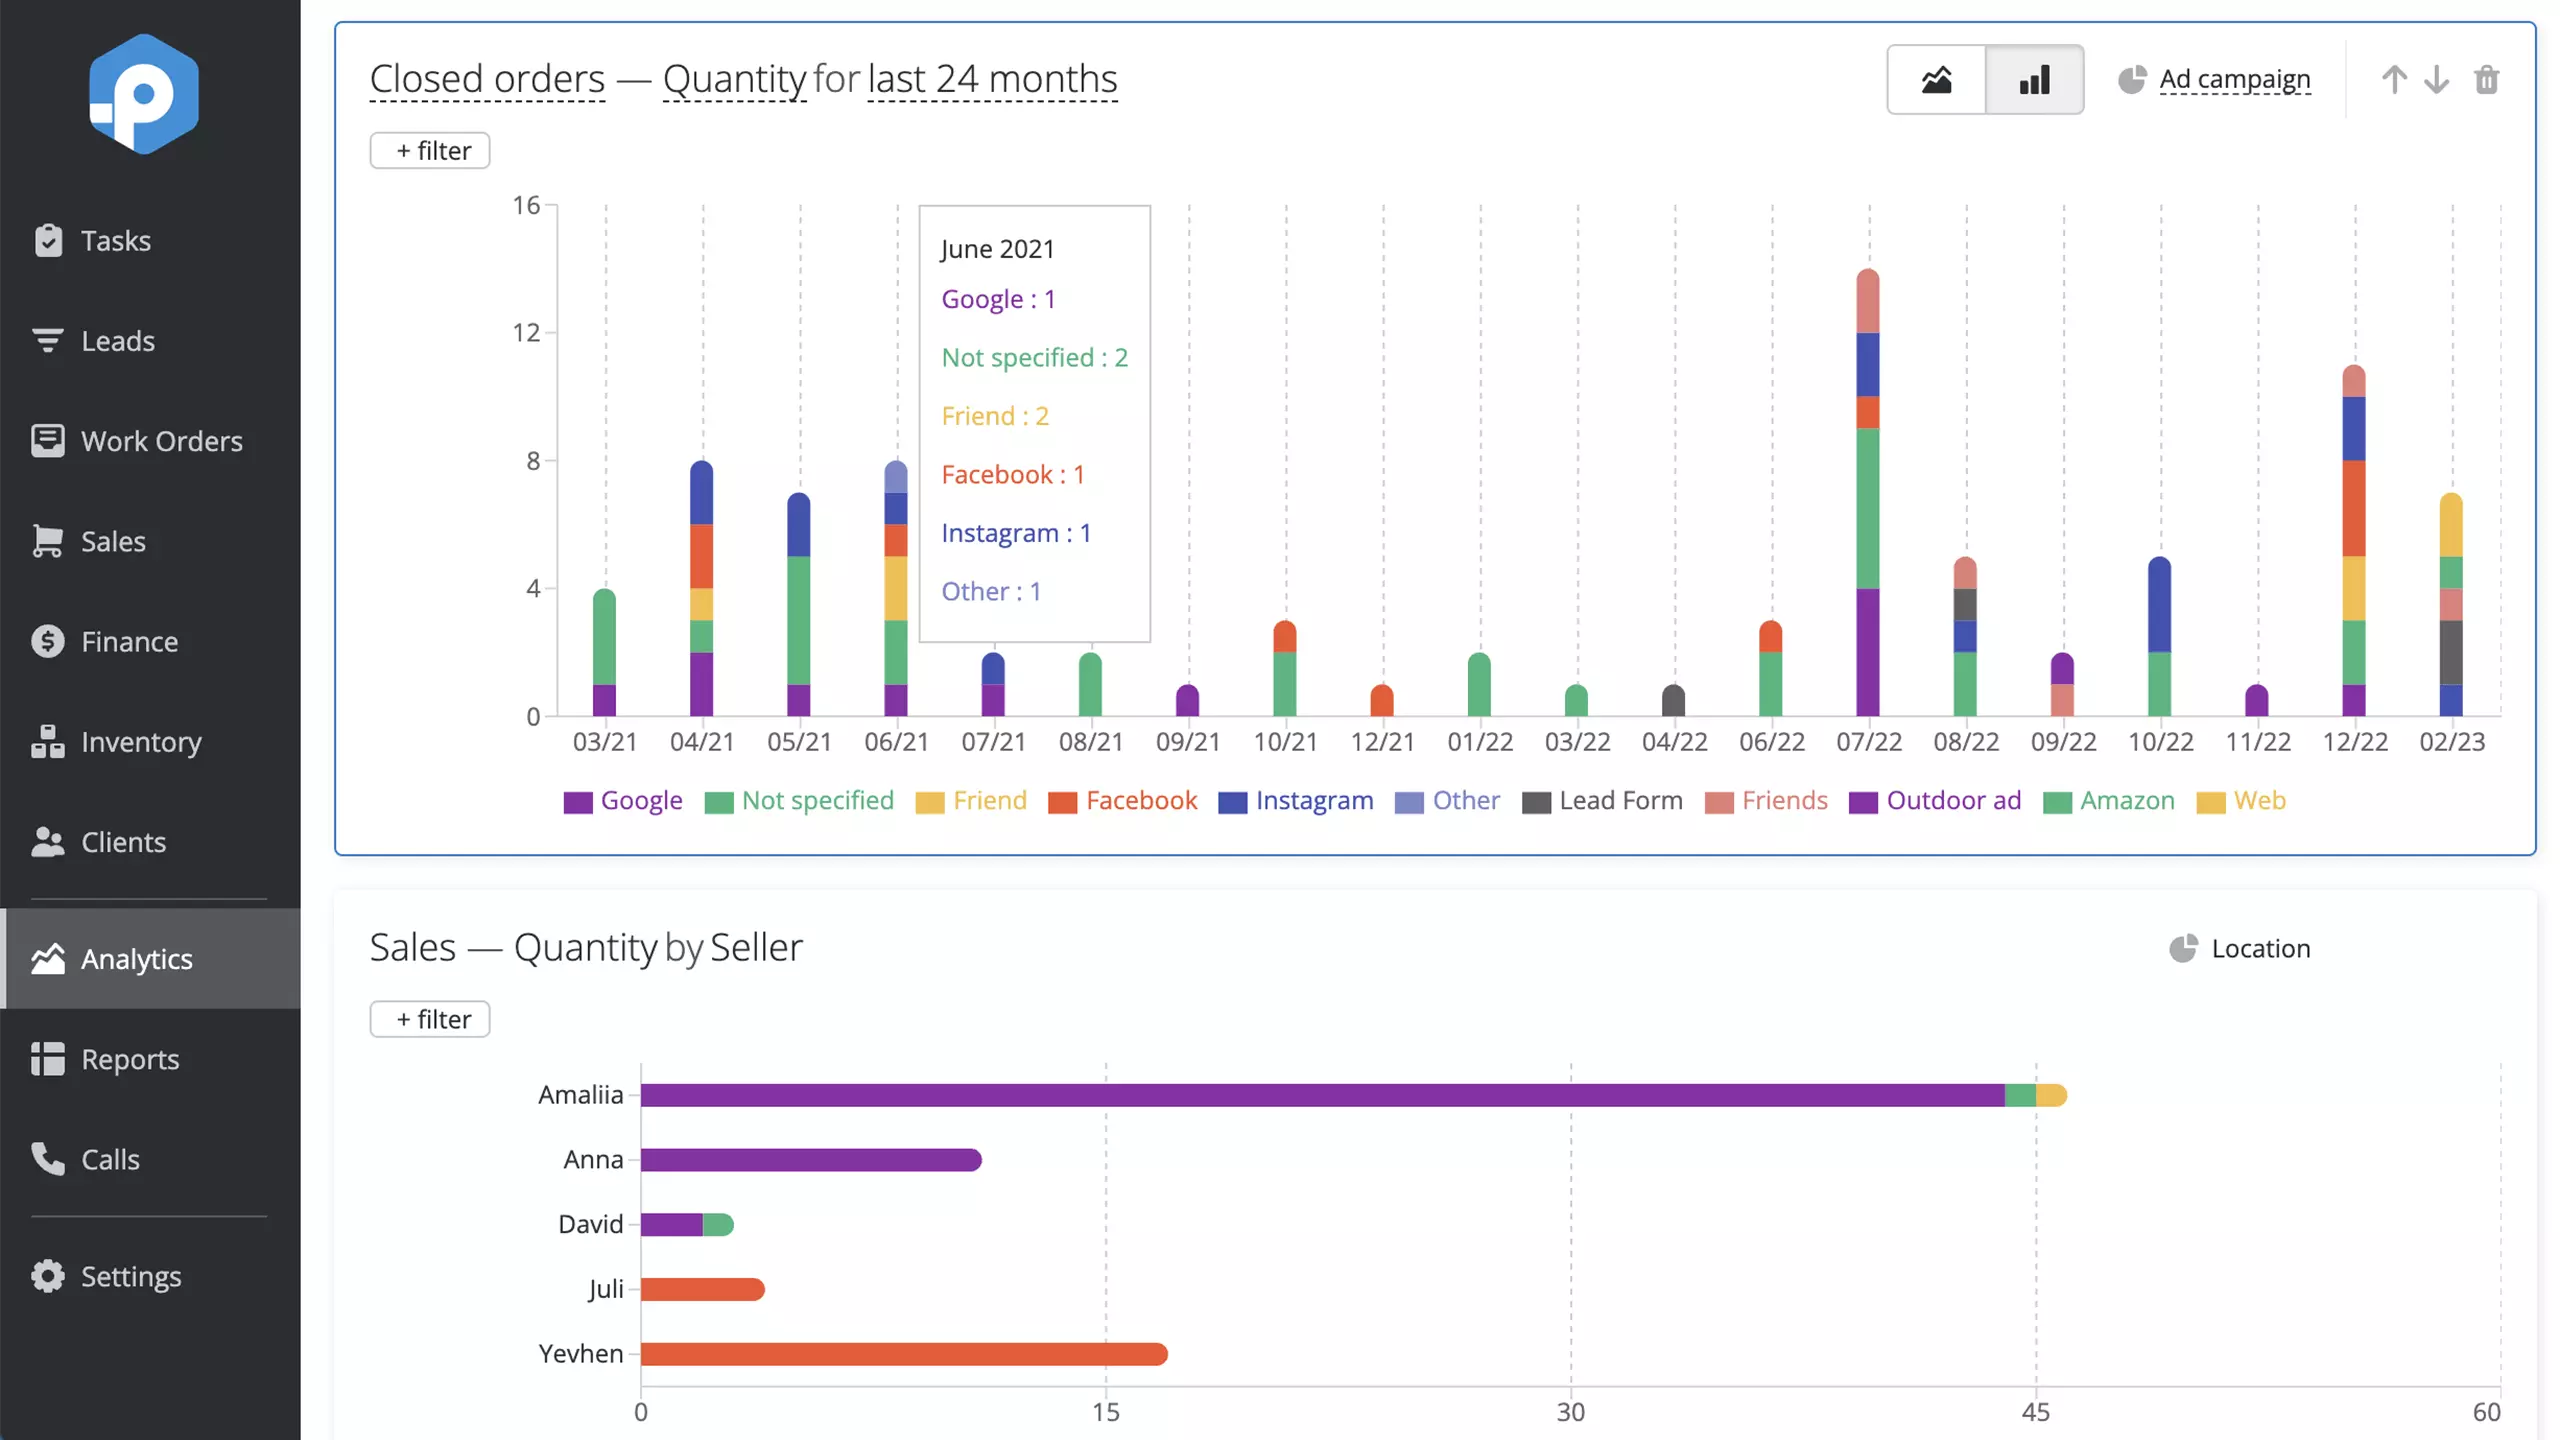The image size is (2560, 1440).
Task: Open the Leads funnel icon
Action: (x=48, y=340)
